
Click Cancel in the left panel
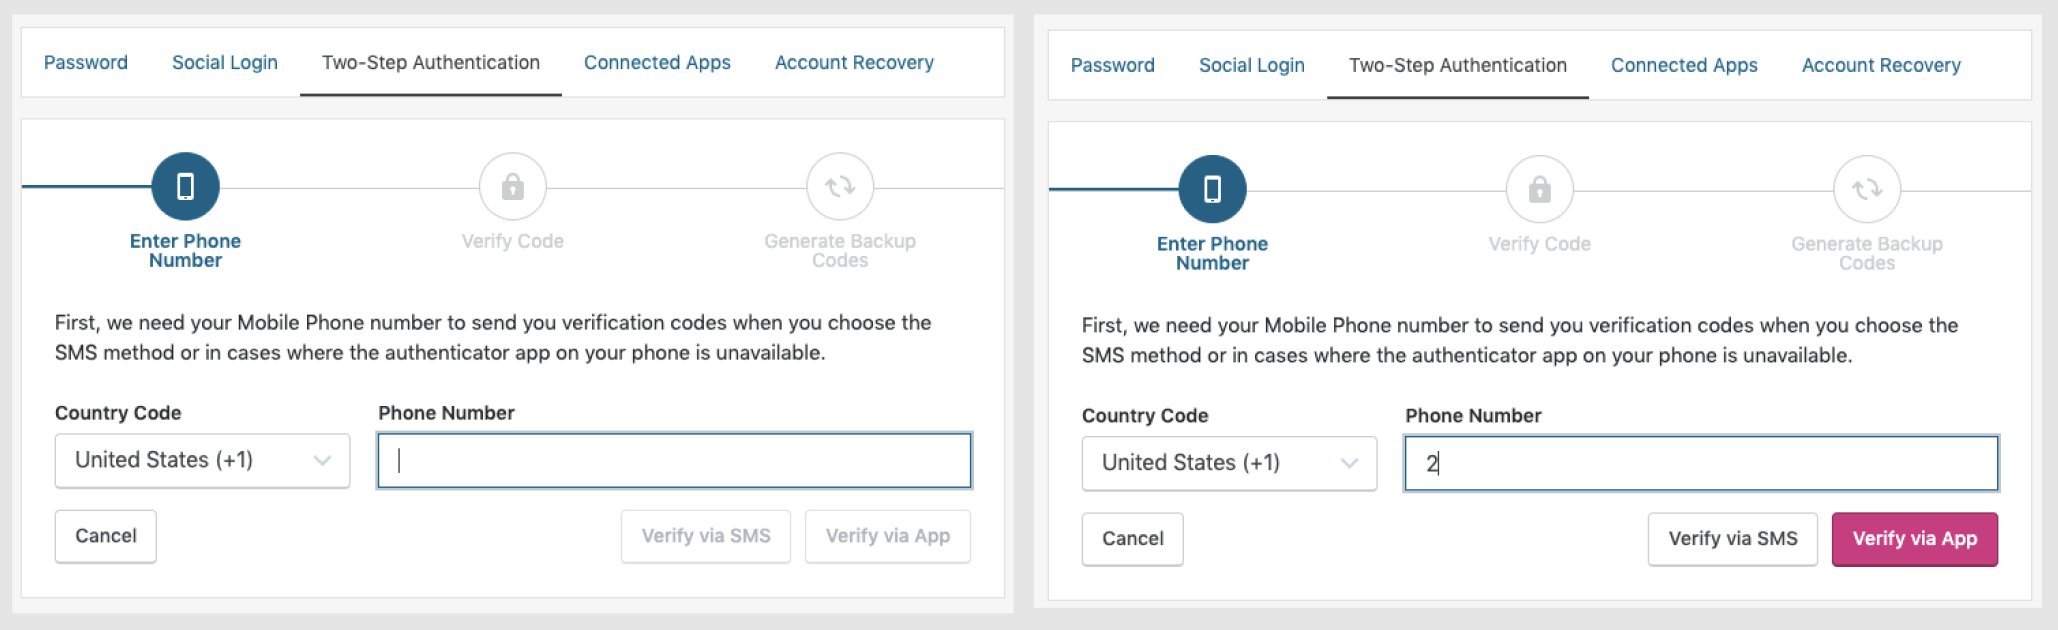[106, 536]
